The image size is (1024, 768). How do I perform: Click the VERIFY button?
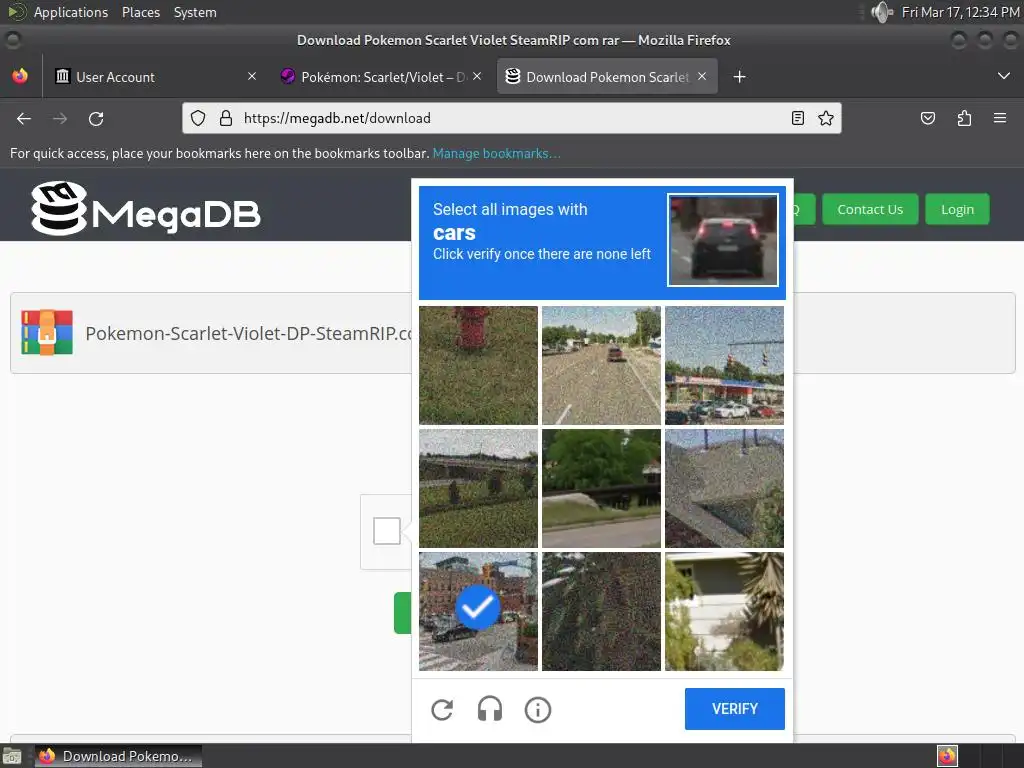pos(735,709)
